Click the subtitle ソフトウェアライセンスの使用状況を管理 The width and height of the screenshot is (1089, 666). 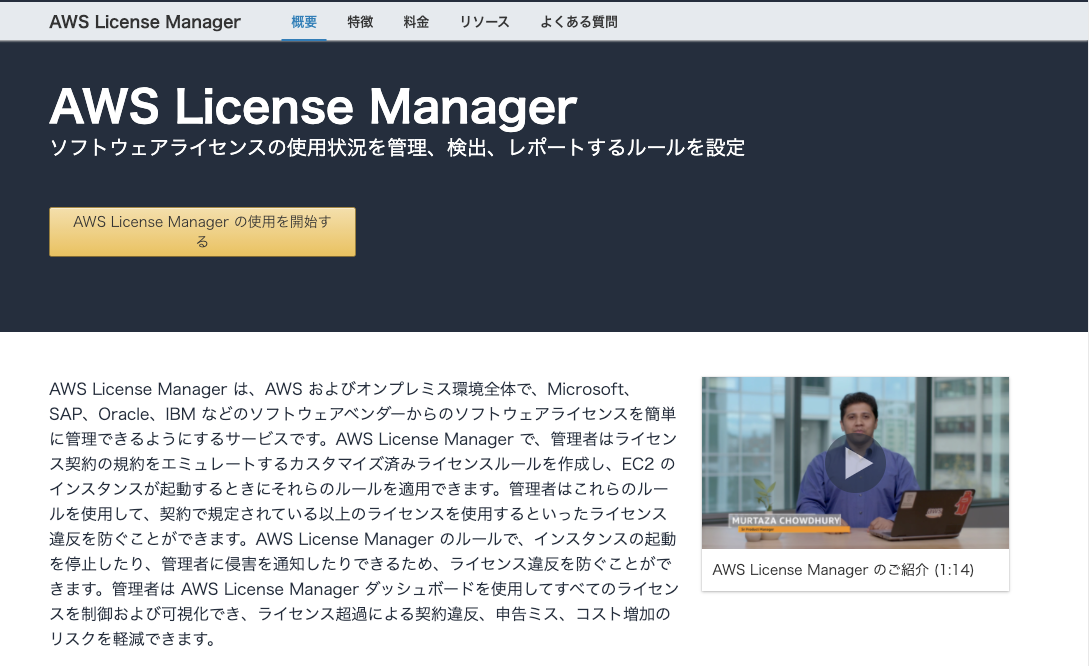point(238,148)
